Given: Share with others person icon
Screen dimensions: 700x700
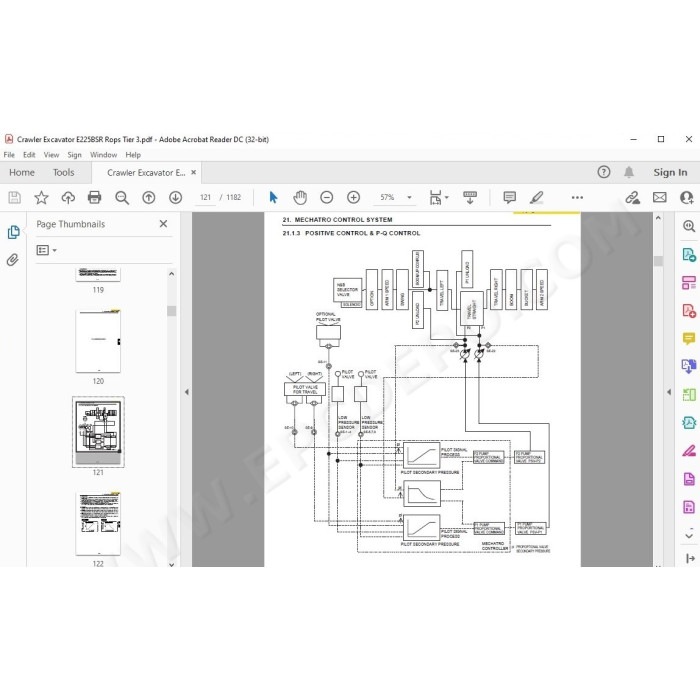Looking at the screenshot, I should click(686, 197).
